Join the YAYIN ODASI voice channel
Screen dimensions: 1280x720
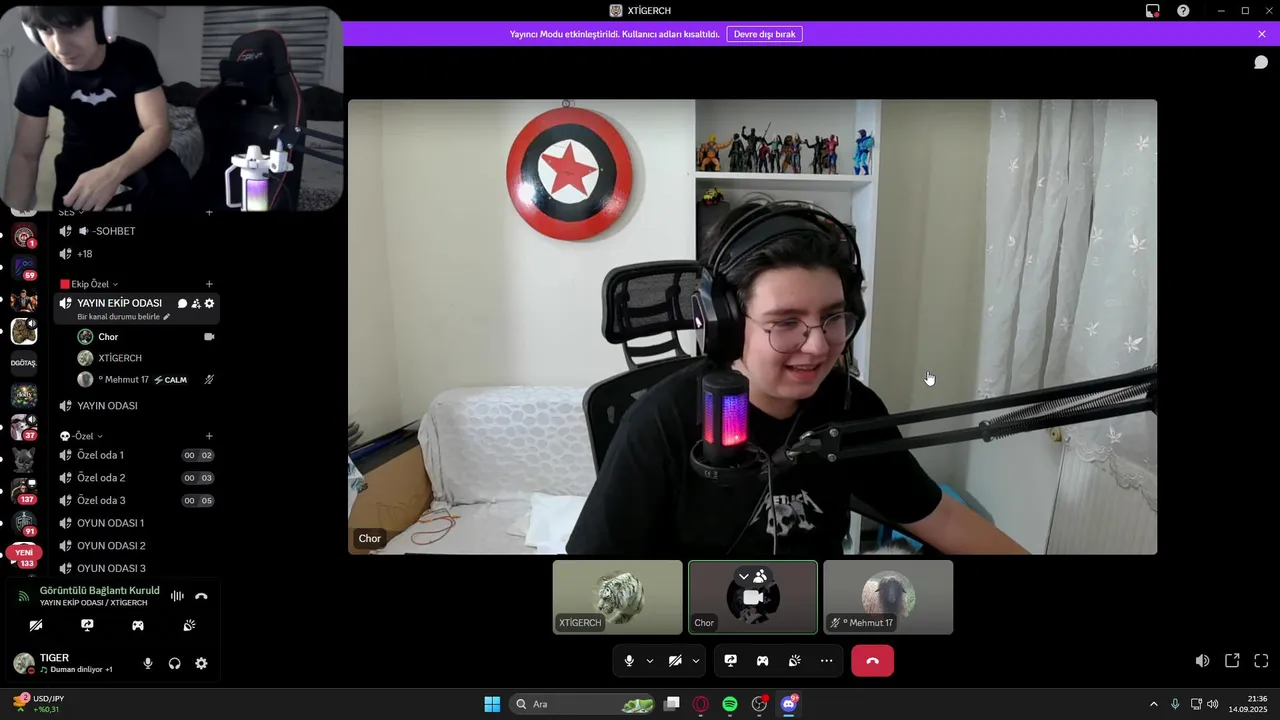point(136,406)
